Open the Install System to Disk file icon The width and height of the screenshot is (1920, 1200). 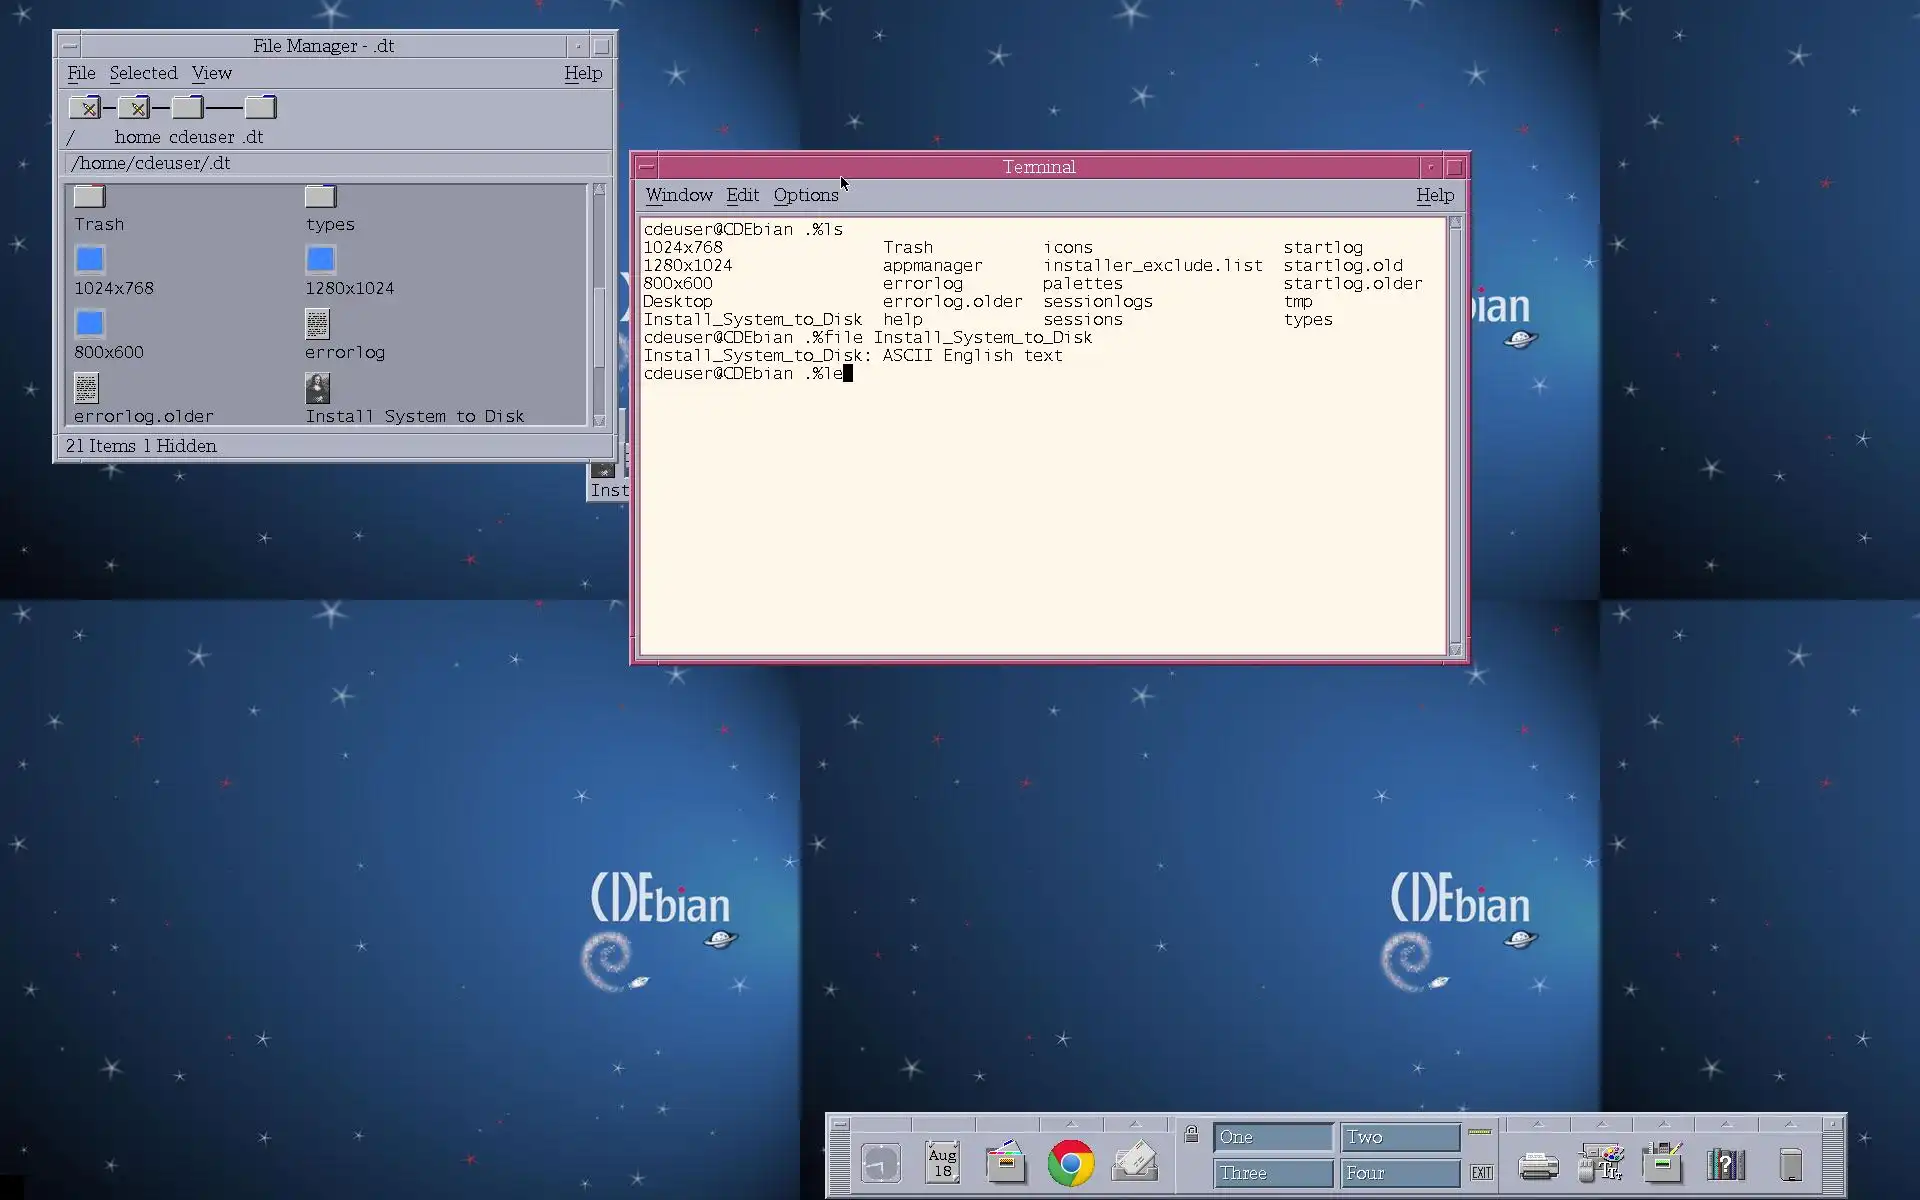click(318, 389)
